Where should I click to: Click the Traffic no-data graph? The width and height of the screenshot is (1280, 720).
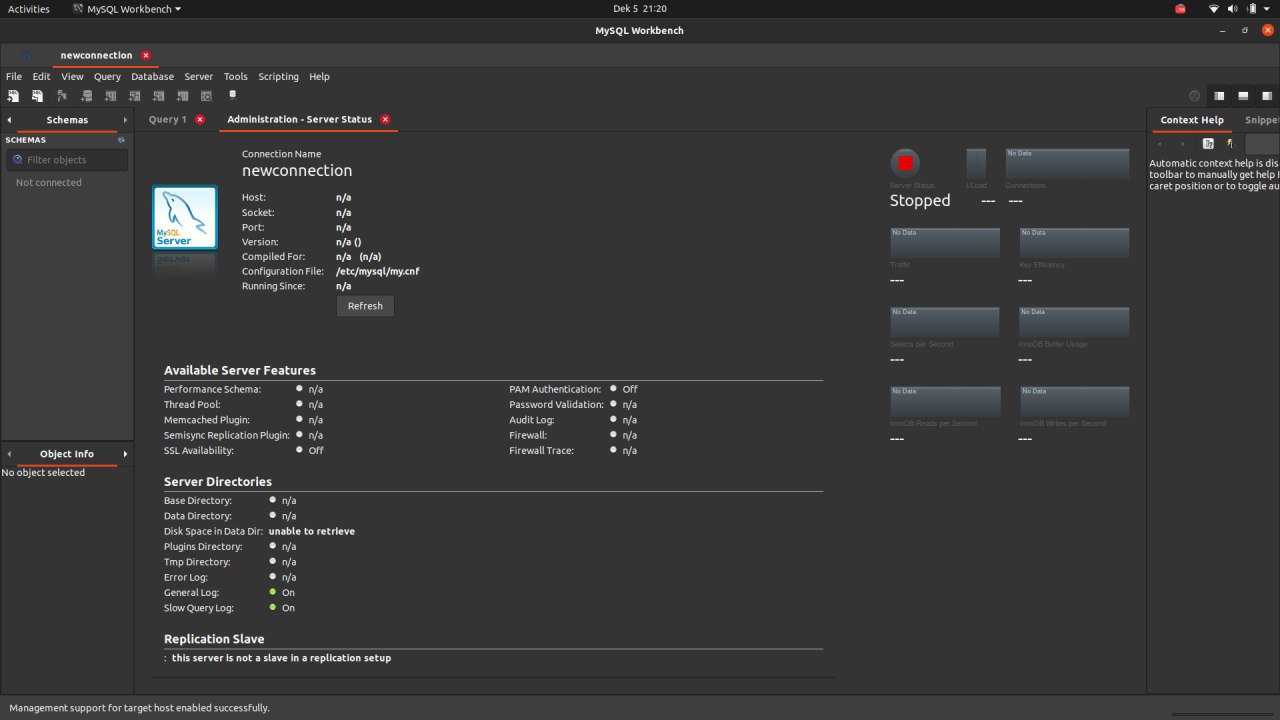pos(945,242)
